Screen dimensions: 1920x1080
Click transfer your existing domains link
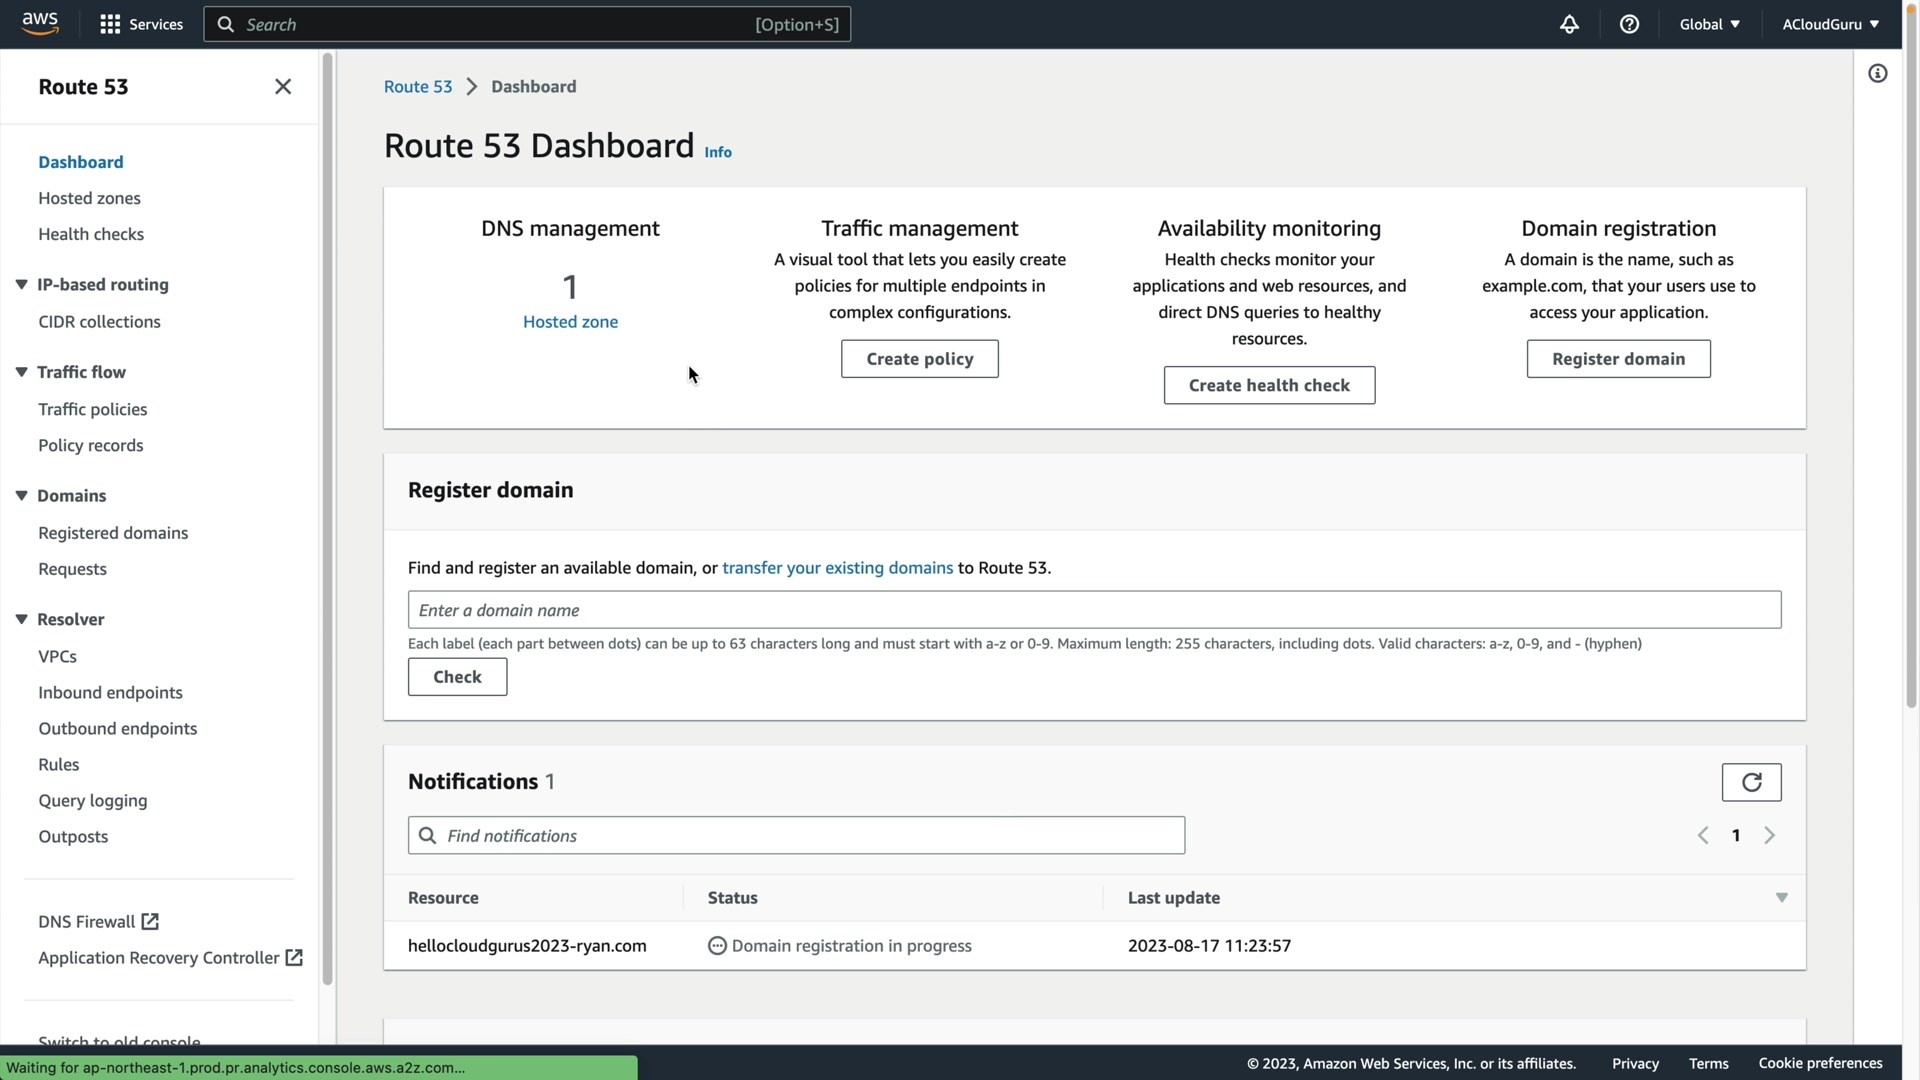pyautogui.click(x=837, y=567)
